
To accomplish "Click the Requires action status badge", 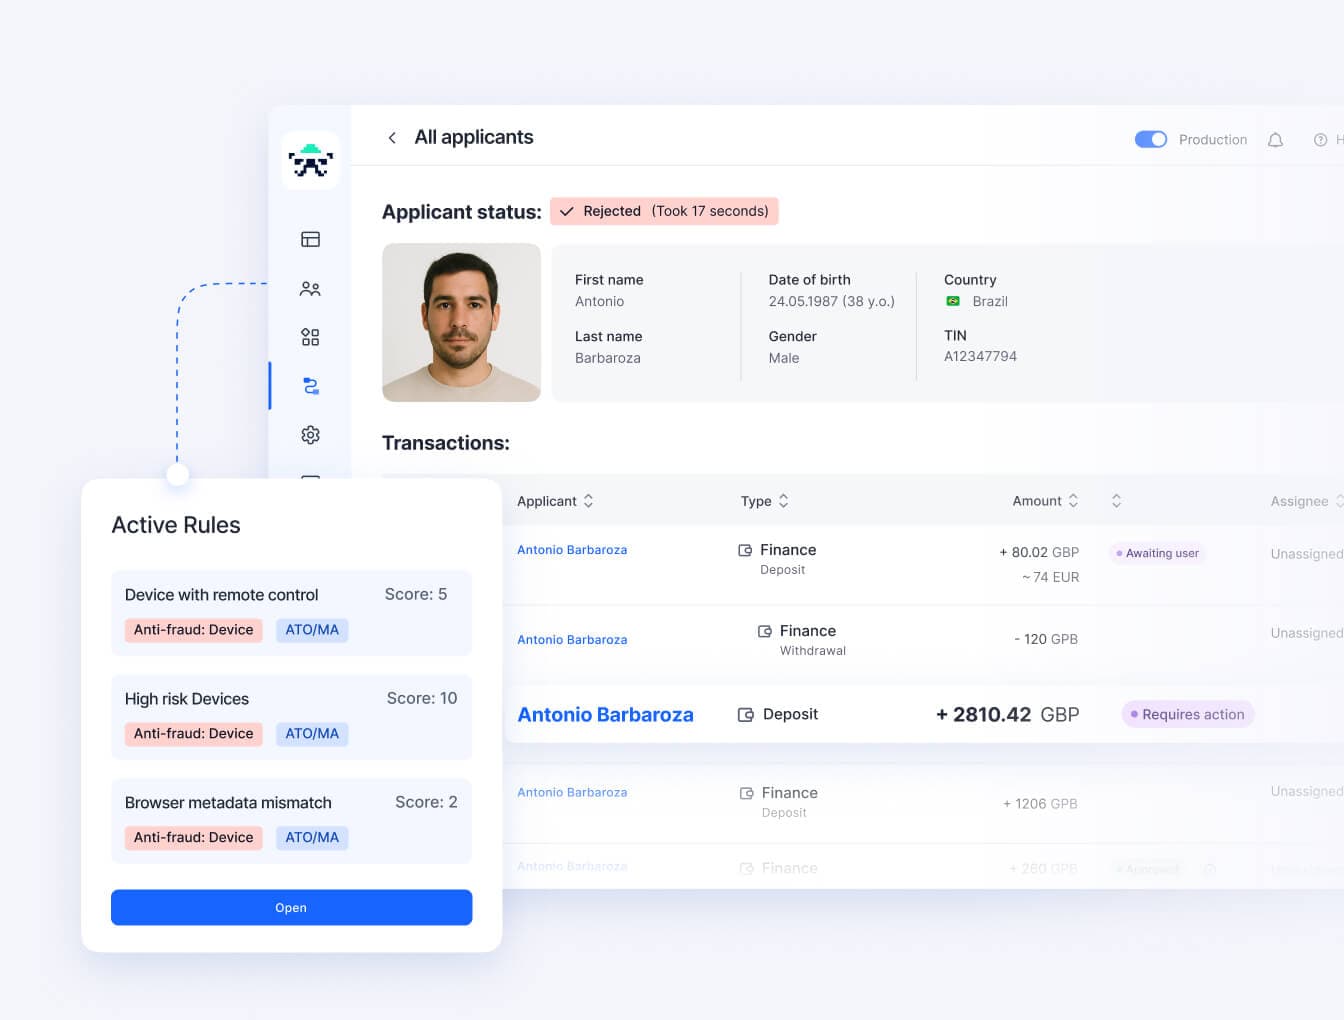I will coord(1188,714).
